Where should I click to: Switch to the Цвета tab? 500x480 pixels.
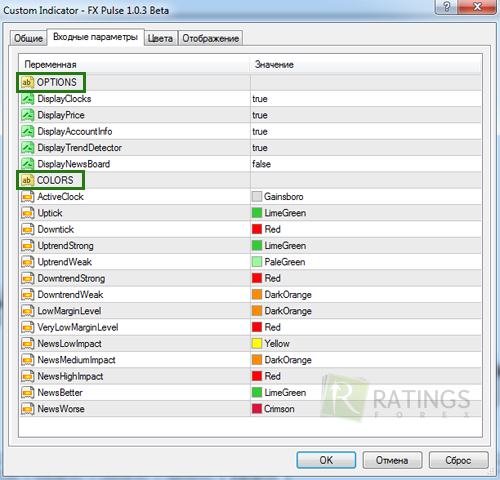point(160,38)
